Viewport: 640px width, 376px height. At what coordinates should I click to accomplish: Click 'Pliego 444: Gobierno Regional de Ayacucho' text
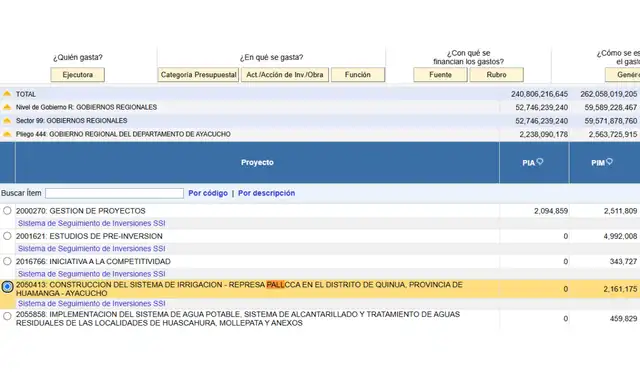click(x=123, y=134)
